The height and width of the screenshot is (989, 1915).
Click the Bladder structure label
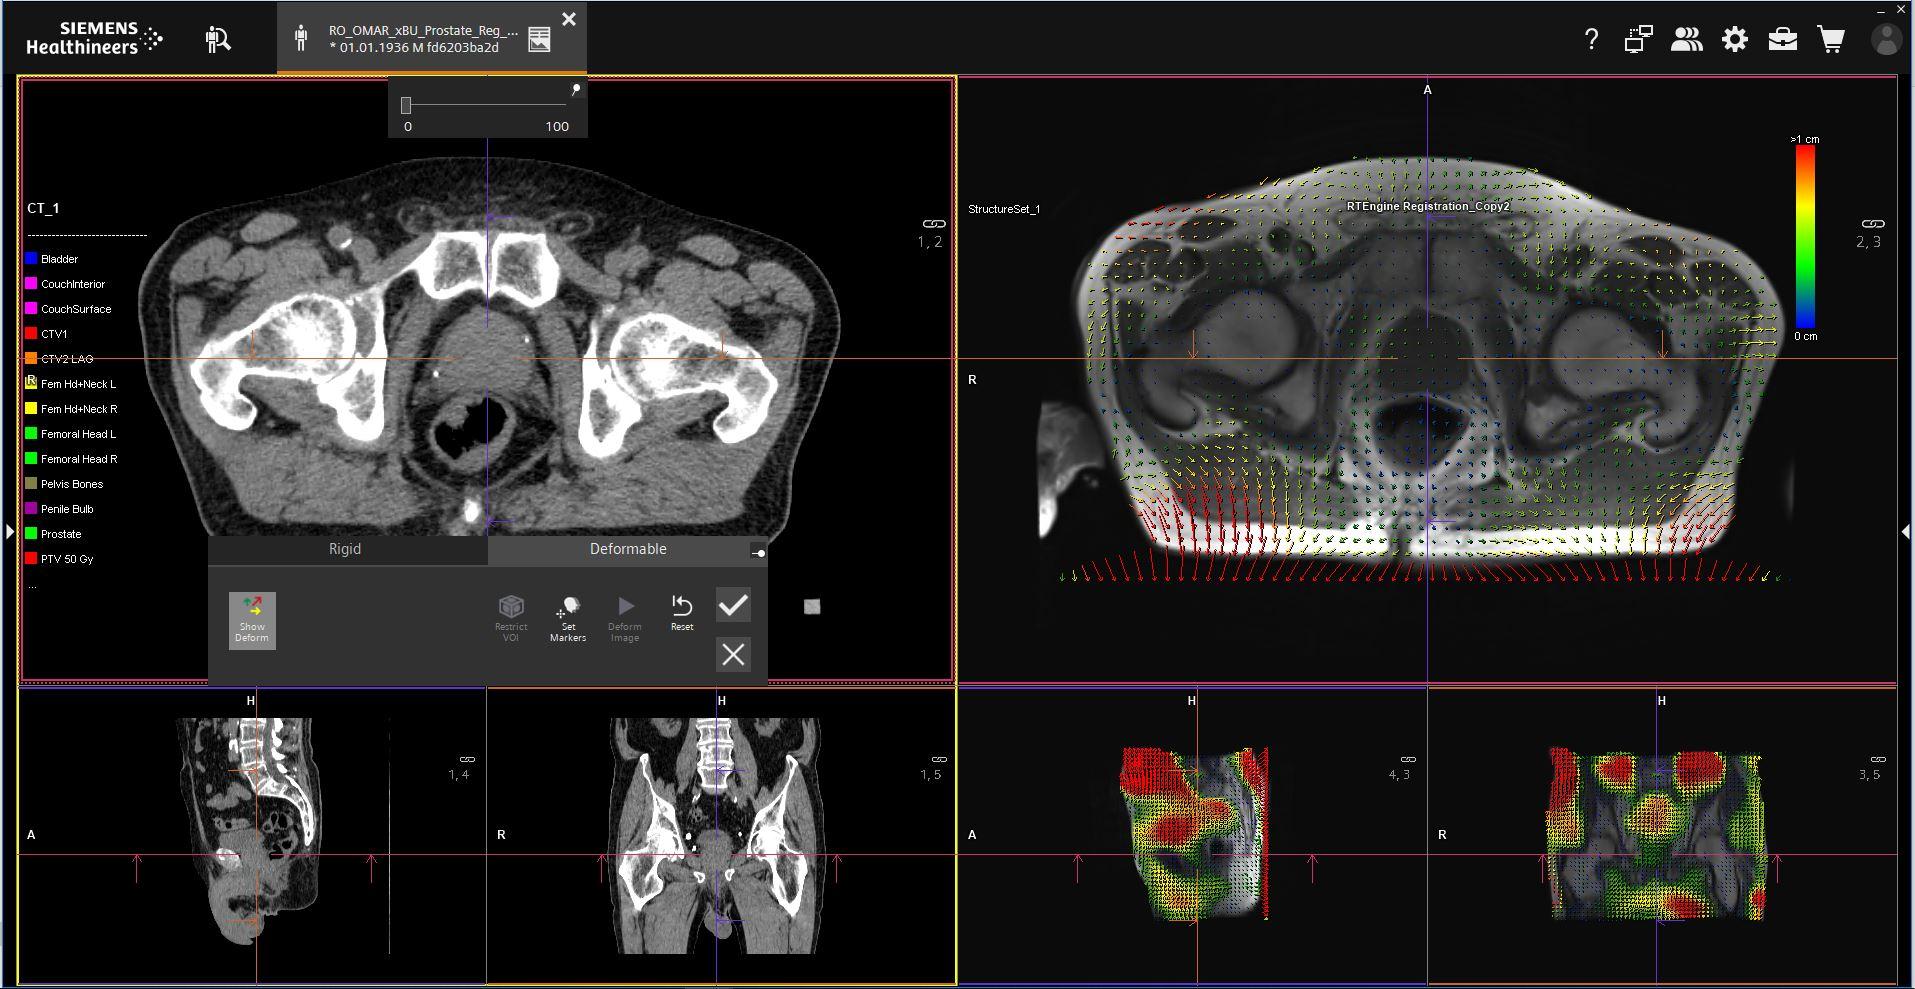click(x=60, y=259)
